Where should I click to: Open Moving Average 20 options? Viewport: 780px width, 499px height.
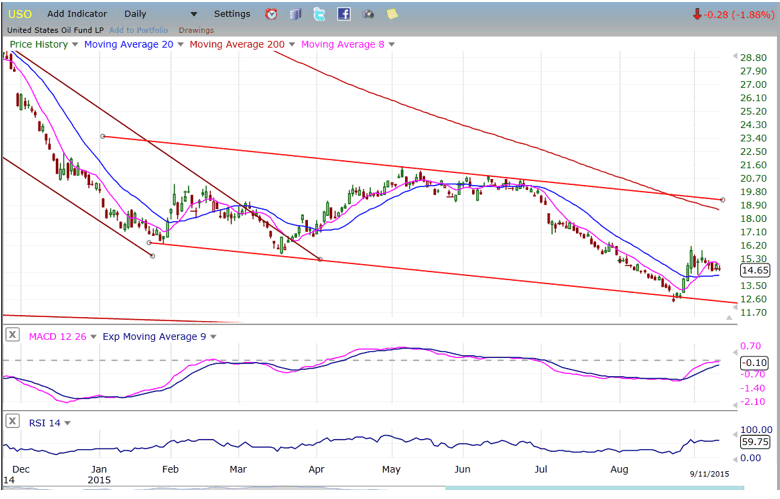181,45
